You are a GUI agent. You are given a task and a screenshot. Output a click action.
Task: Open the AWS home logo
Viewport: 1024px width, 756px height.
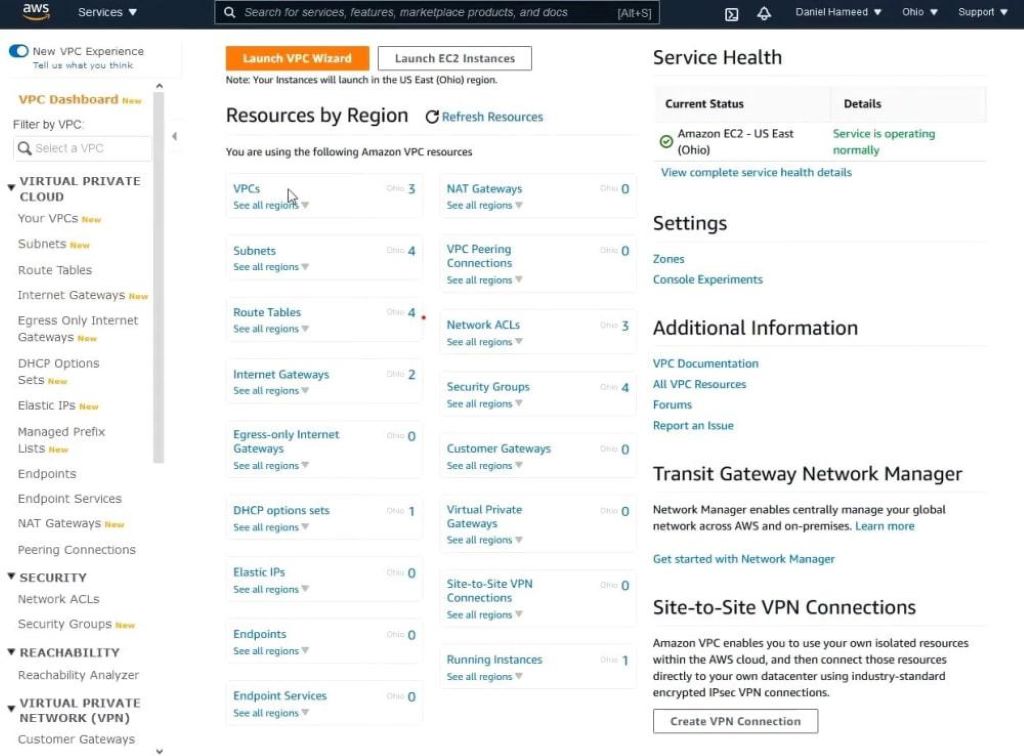[x=36, y=12]
